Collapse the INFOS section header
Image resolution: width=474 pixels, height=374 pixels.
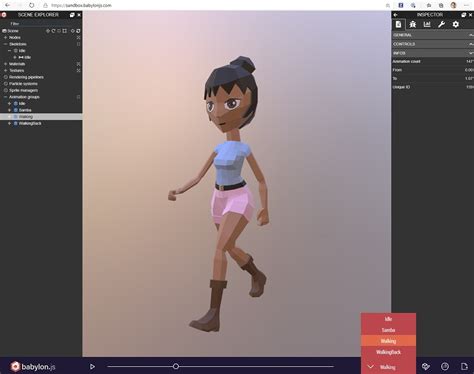pyautogui.click(x=433, y=53)
